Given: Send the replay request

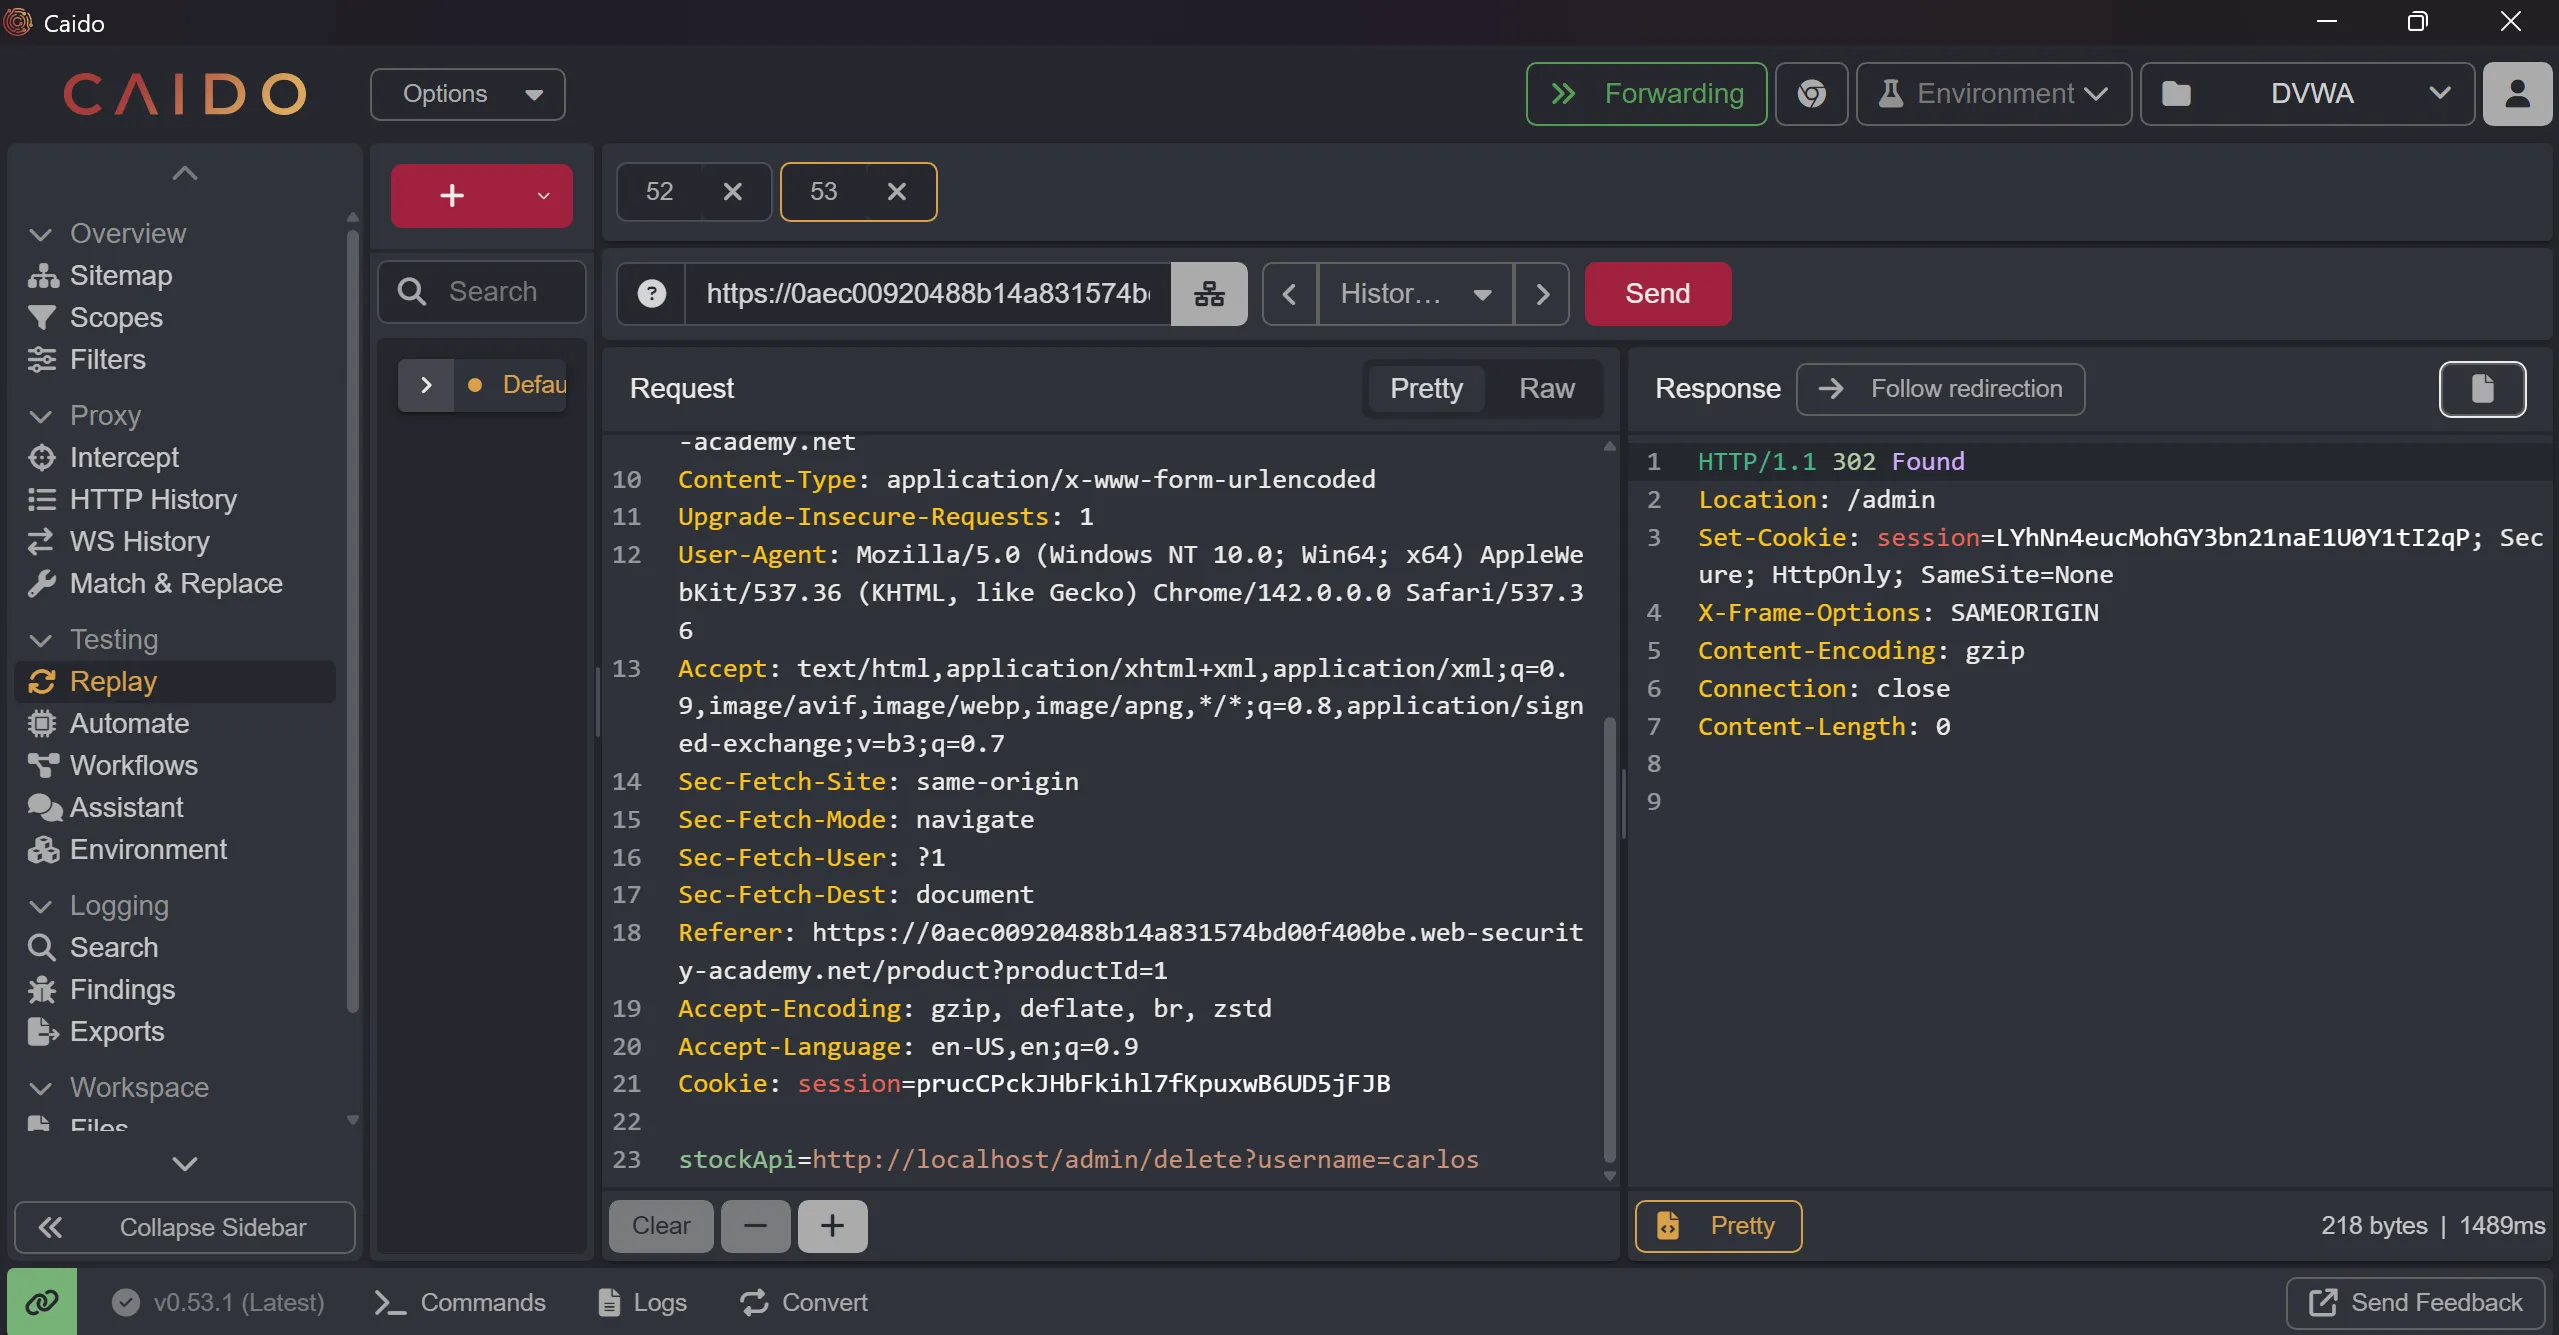Looking at the screenshot, I should [x=1657, y=294].
